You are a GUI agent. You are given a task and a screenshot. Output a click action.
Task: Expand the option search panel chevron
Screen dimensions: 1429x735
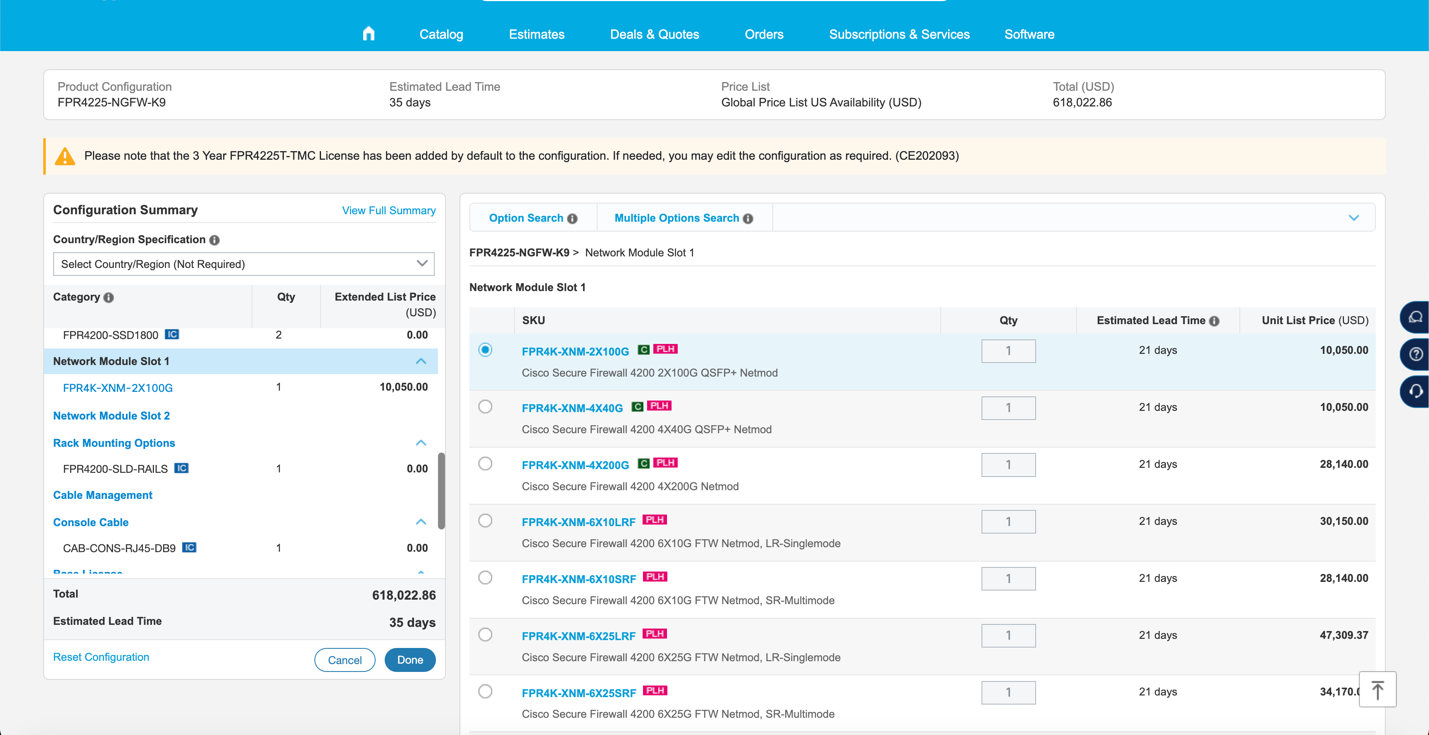(1354, 218)
